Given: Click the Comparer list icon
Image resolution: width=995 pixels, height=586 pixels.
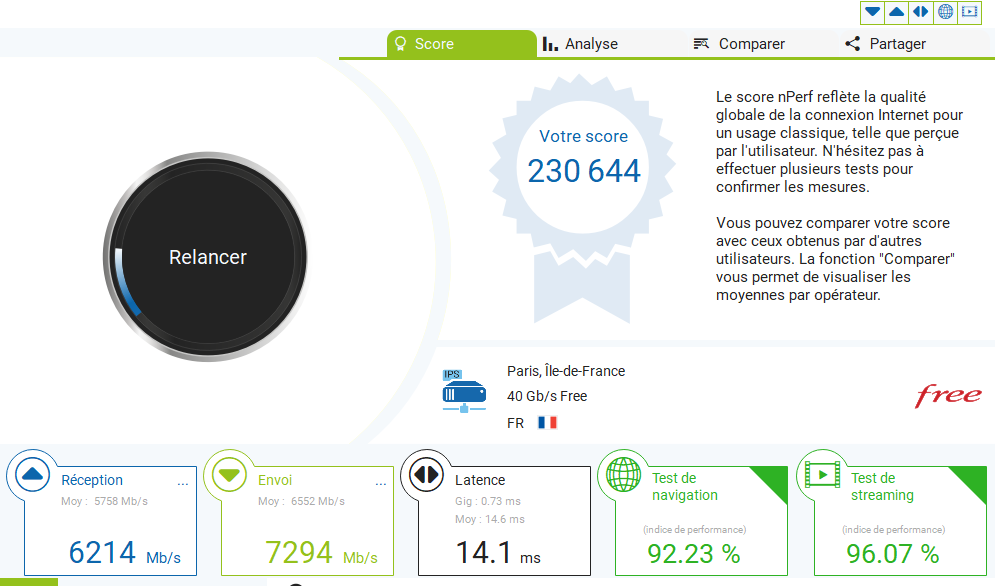Looking at the screenshot, I should (x=701, y=43).
